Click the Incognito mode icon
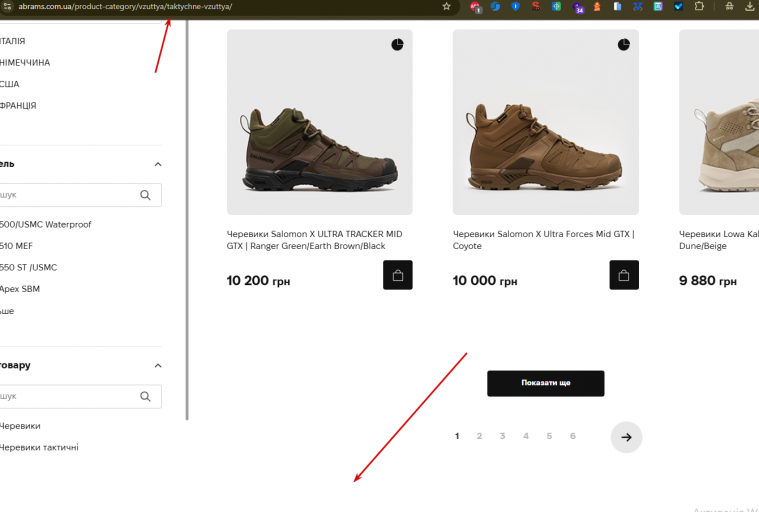 point(729,6)
